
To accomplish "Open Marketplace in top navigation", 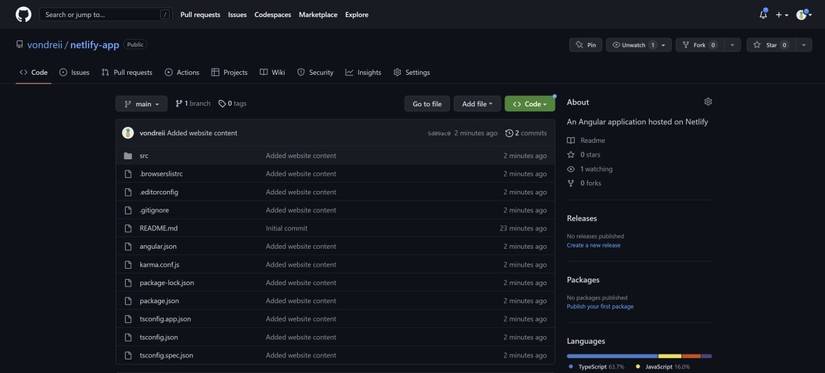I will 318,15.
